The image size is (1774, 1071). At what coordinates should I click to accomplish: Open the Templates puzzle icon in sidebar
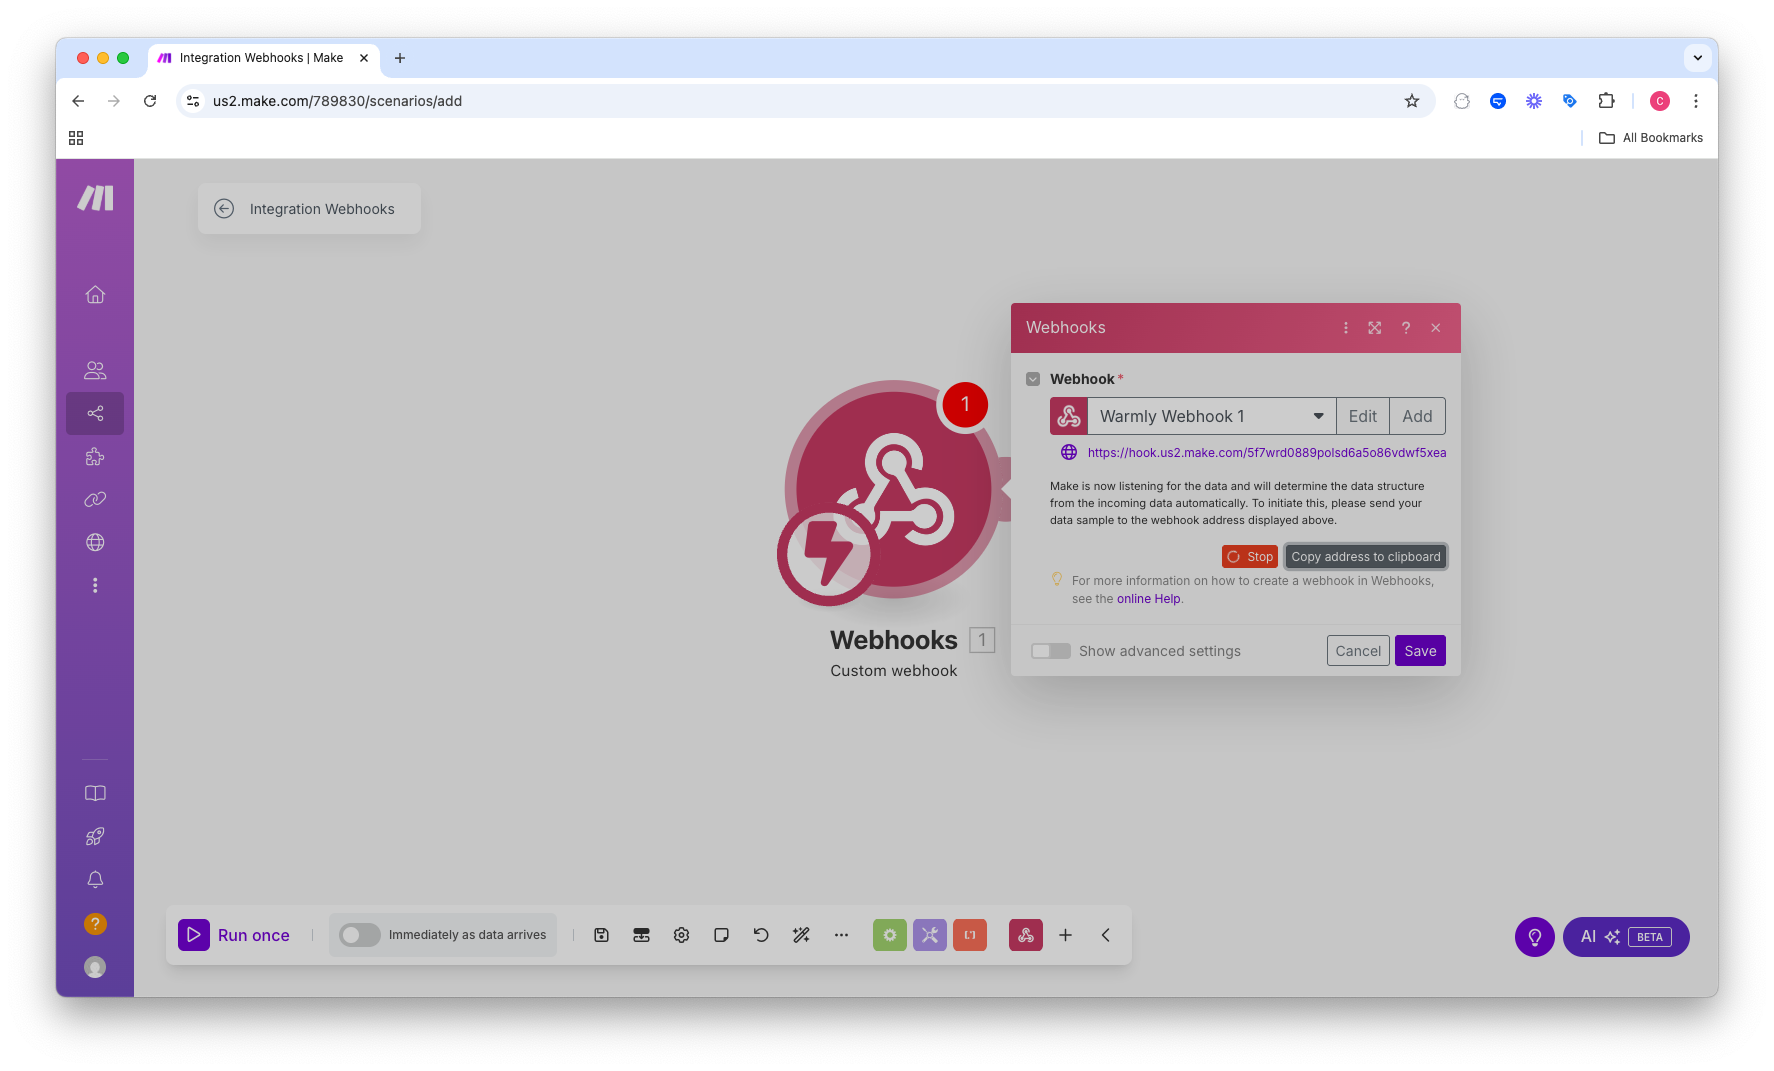(95, 457)
